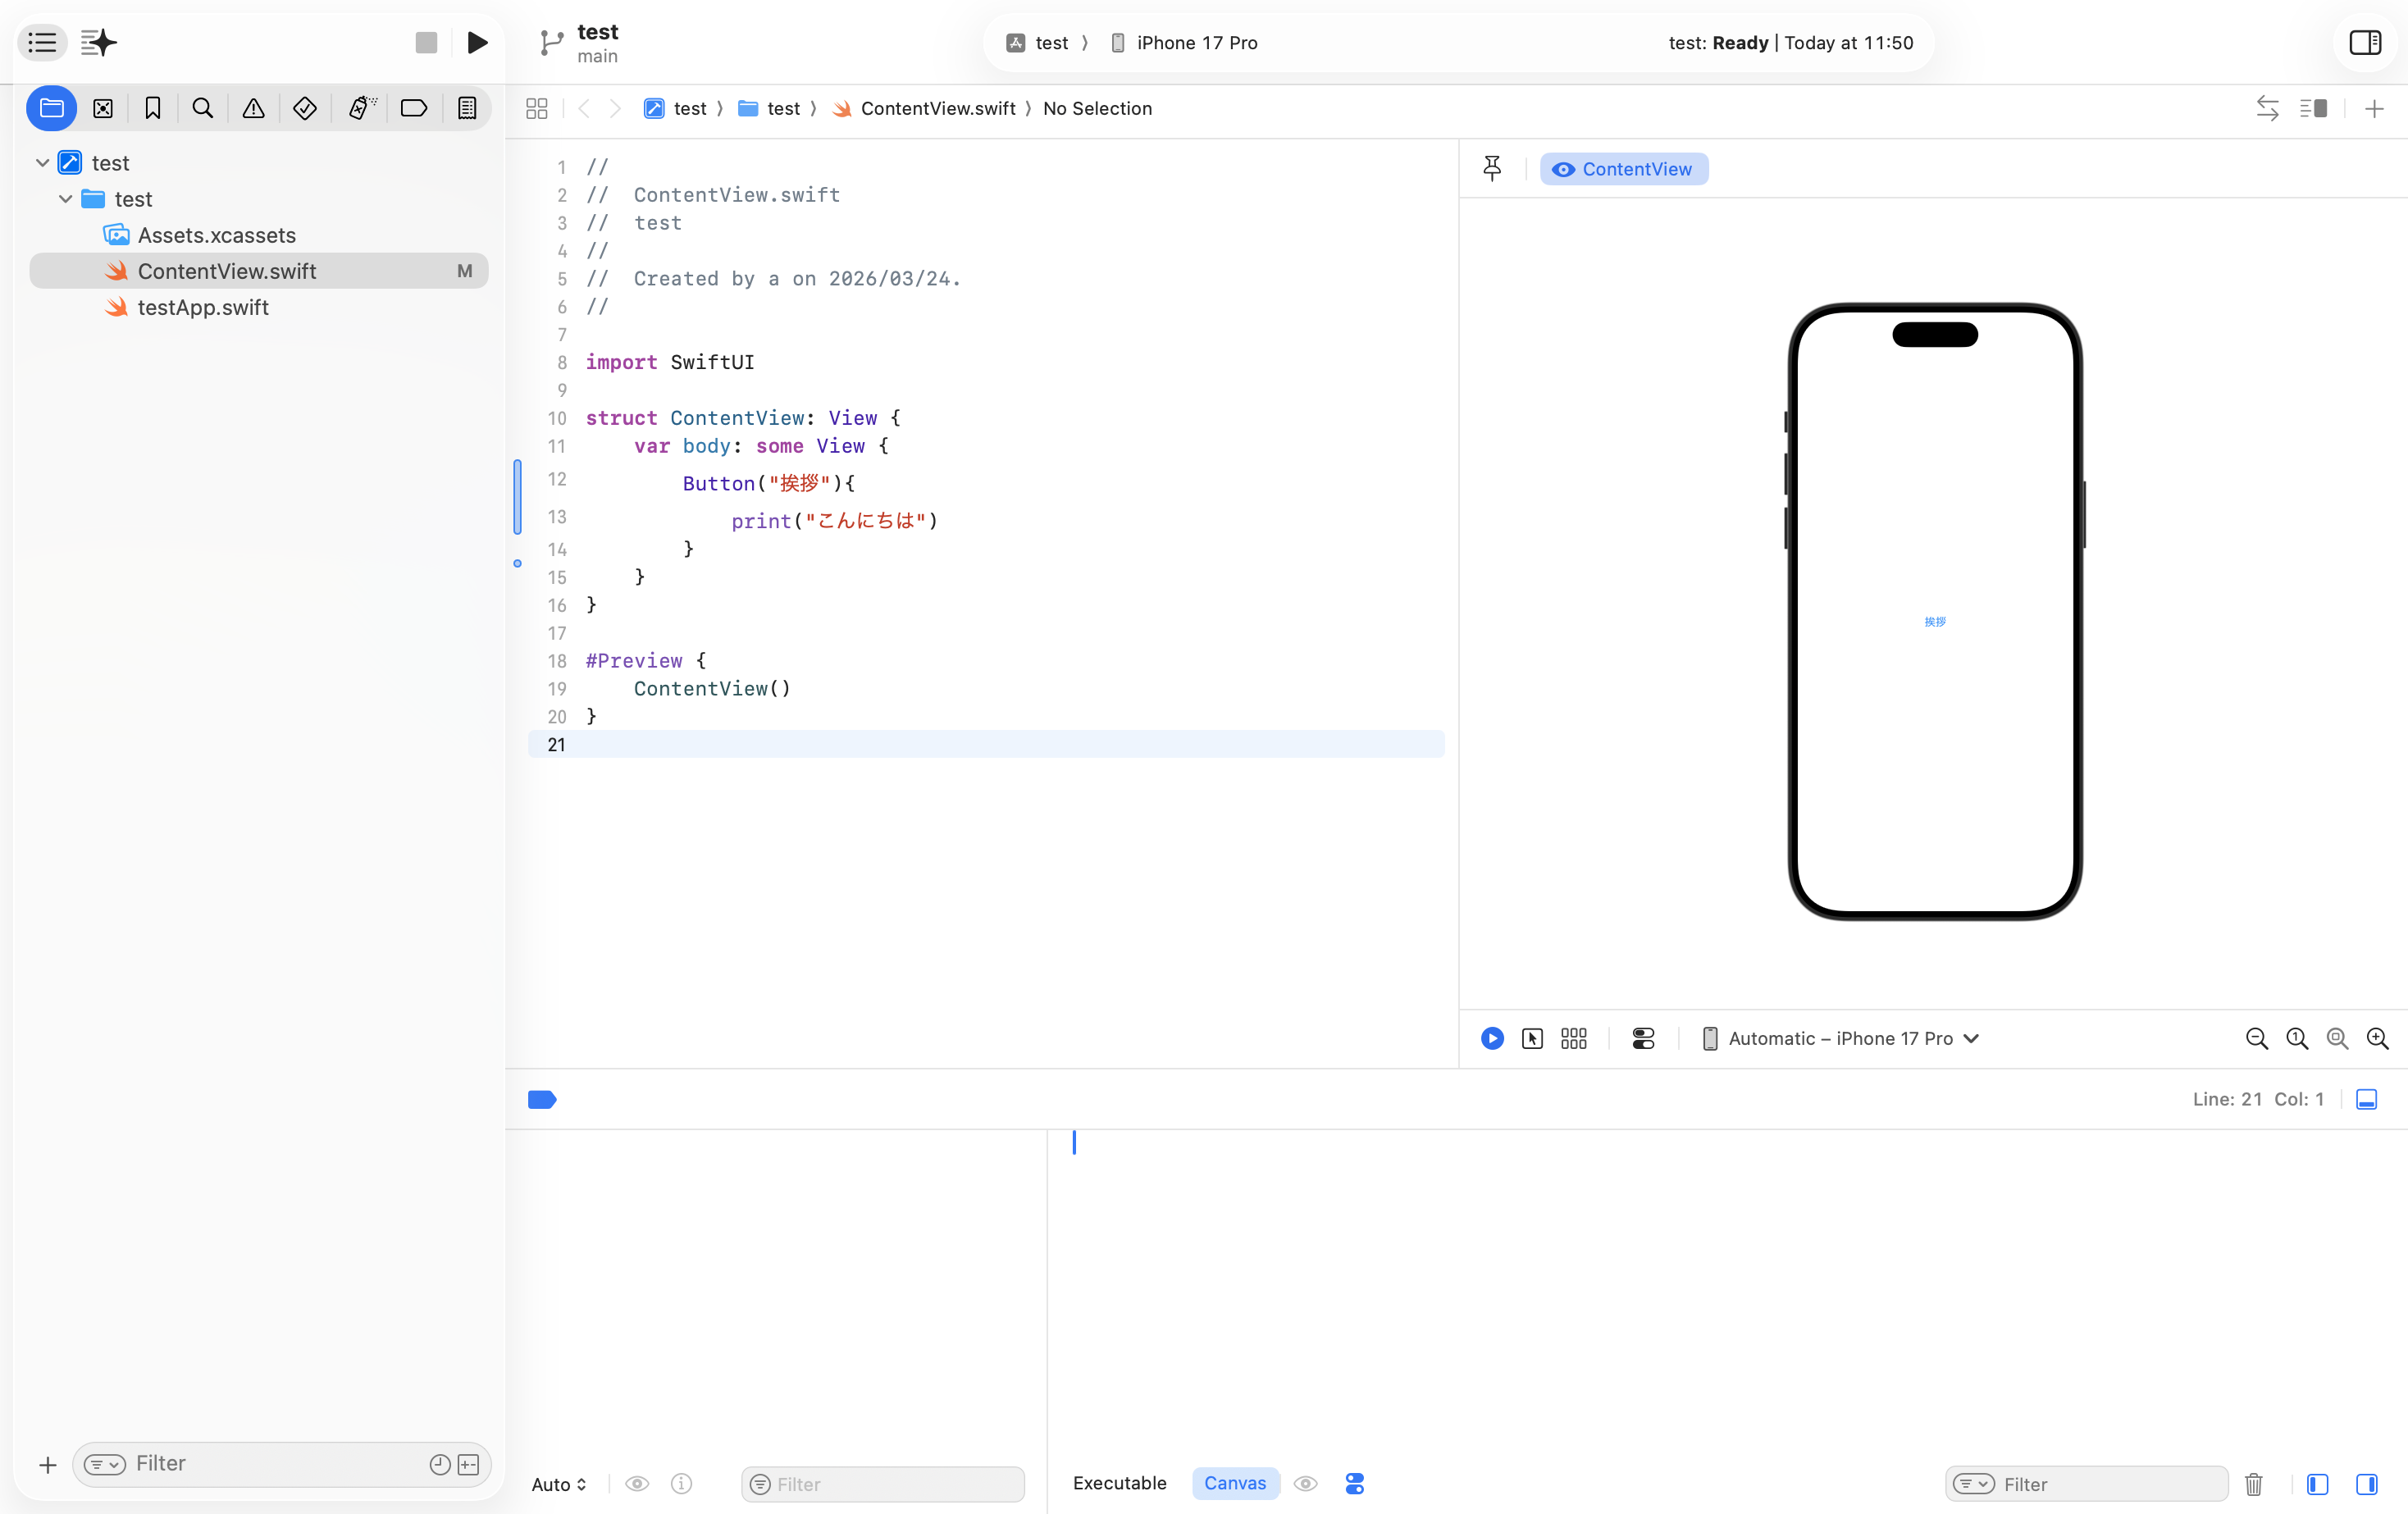
Task: Collapse the test project root
Action: pos(42,163)
